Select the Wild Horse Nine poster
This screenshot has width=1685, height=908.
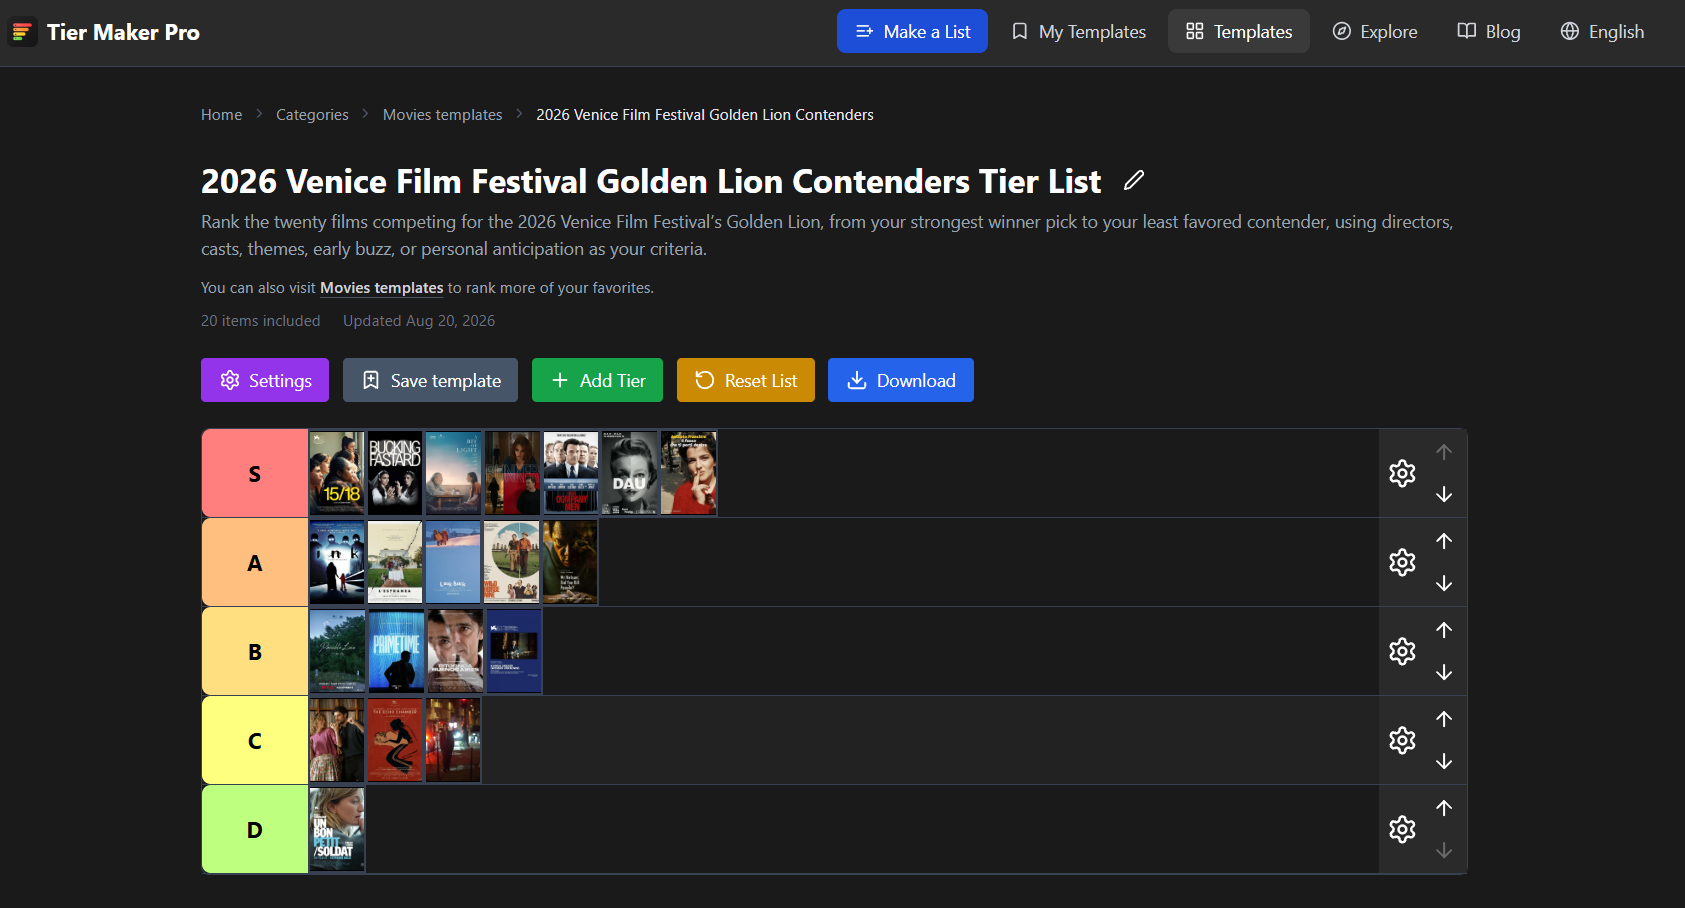[x=512, y=562]
